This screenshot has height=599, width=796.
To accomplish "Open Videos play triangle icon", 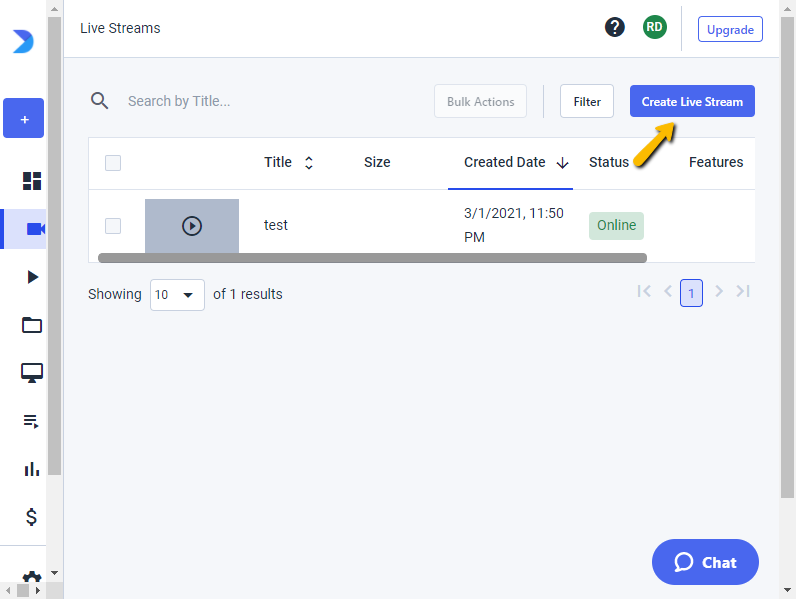I will 32,277.
